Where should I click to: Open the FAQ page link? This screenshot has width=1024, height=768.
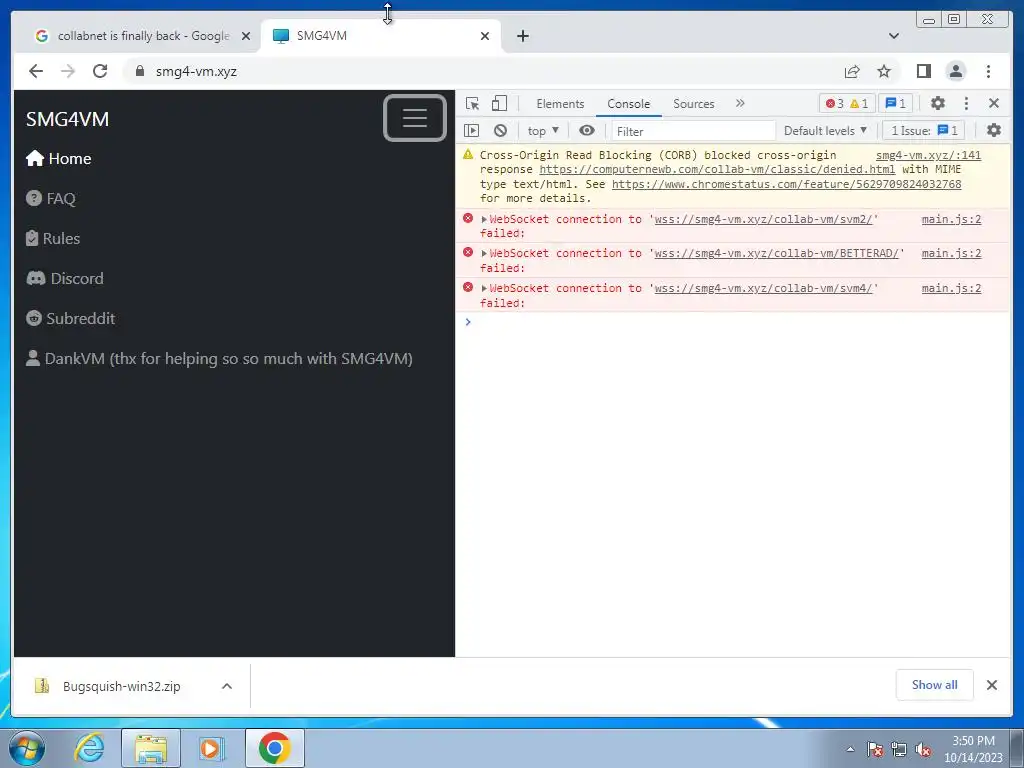pos(51,199)
